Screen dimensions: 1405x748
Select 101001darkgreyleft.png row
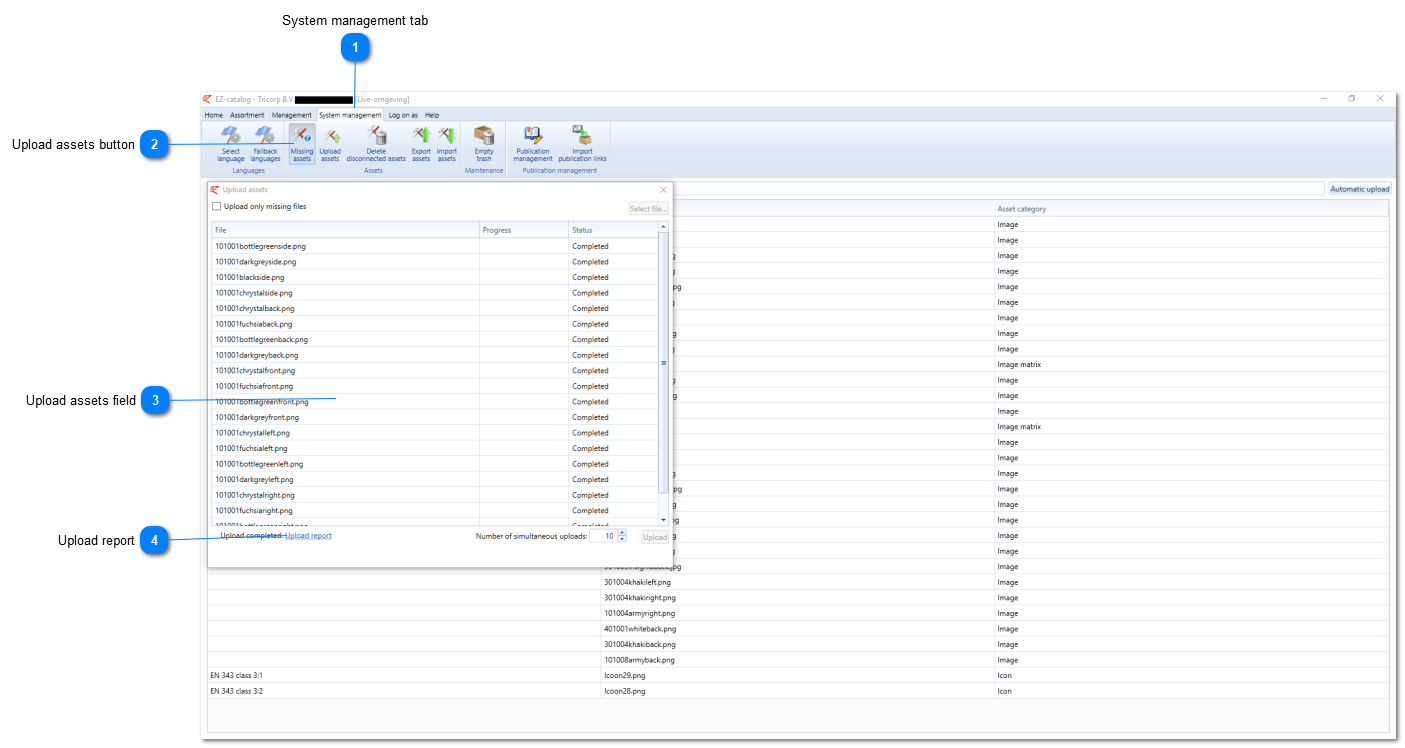pos(434,479)
